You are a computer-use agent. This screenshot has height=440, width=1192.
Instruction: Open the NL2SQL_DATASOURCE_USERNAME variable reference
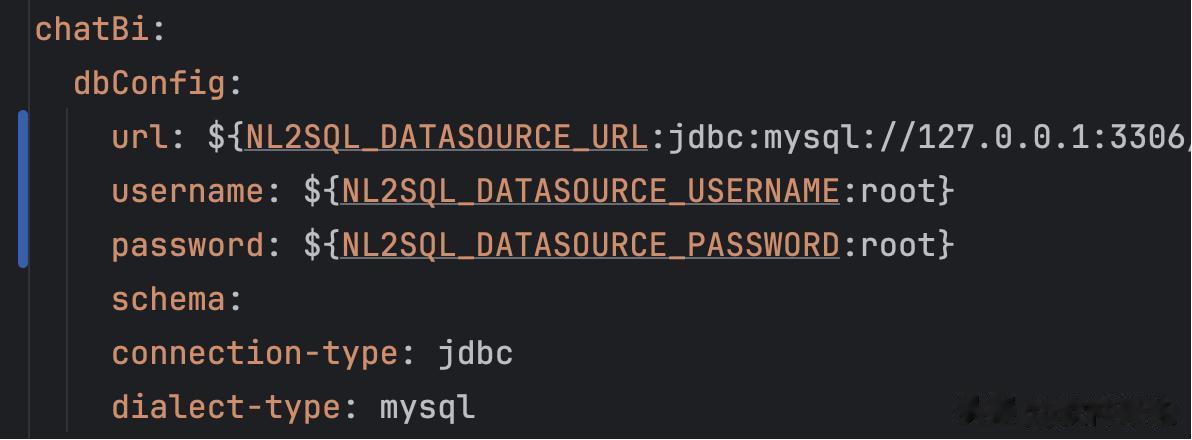tap(590, 191)
